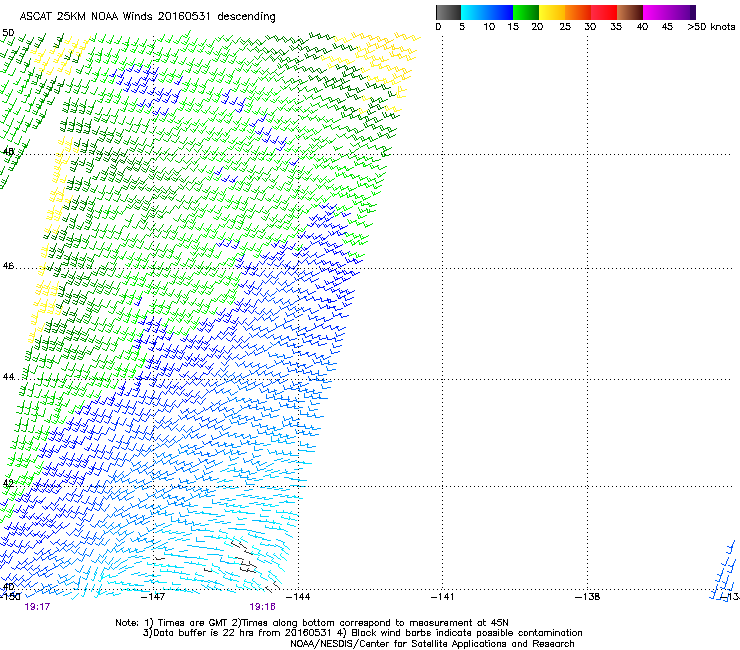Click the cyan-to-blue 5–15 knots color segment
740x650 pixels.
click(x=487, y=12)
